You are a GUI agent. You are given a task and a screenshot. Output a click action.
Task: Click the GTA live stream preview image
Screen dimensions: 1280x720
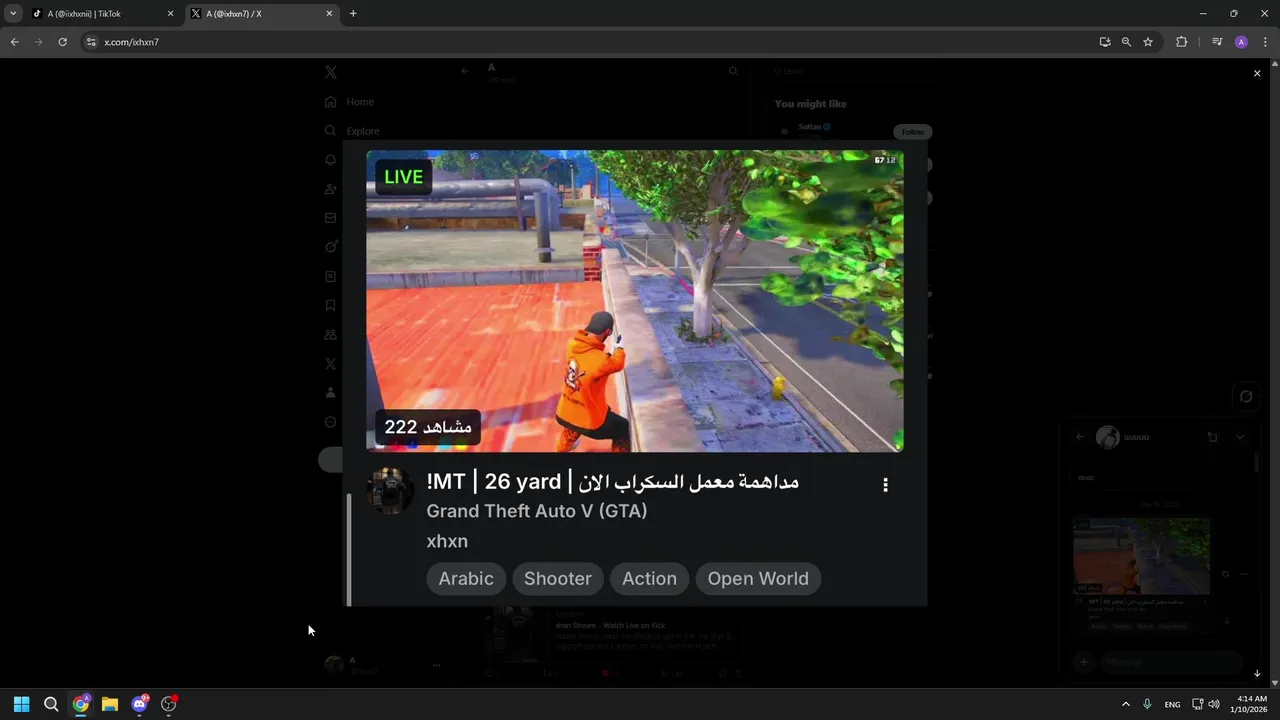[635, 301]
